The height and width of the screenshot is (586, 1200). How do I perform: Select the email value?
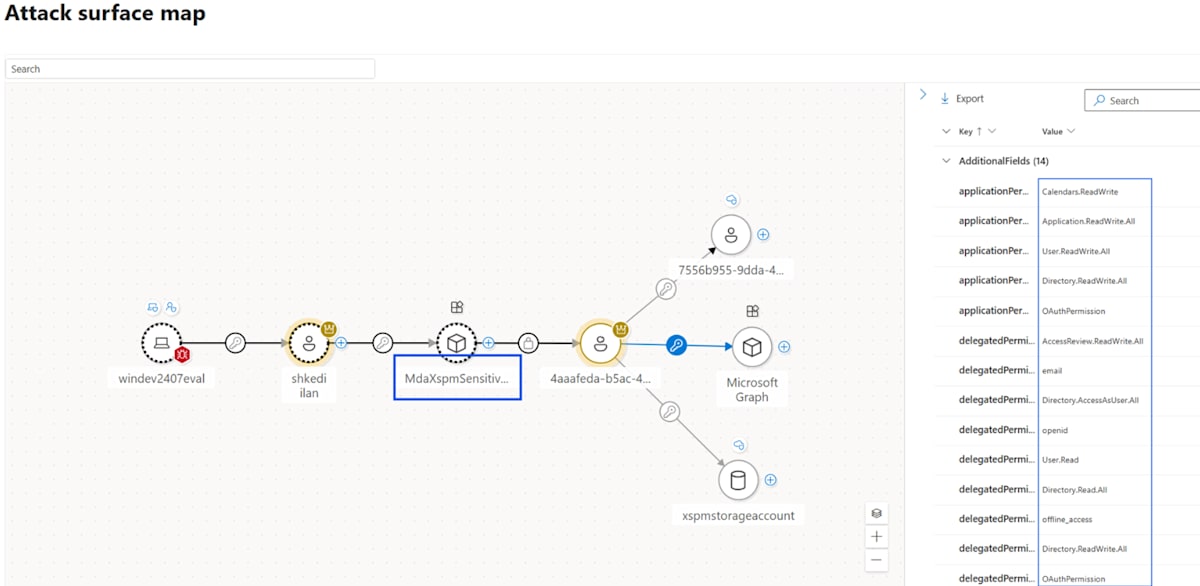[1051, 371]
